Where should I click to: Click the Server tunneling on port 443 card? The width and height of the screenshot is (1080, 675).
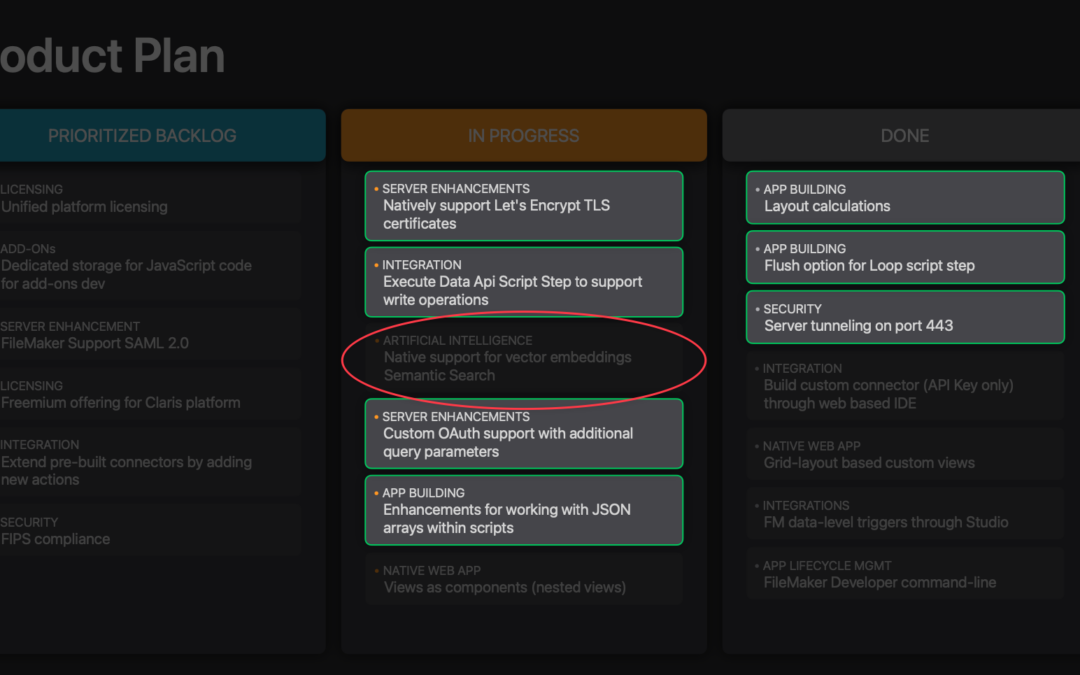pos(905,318)
